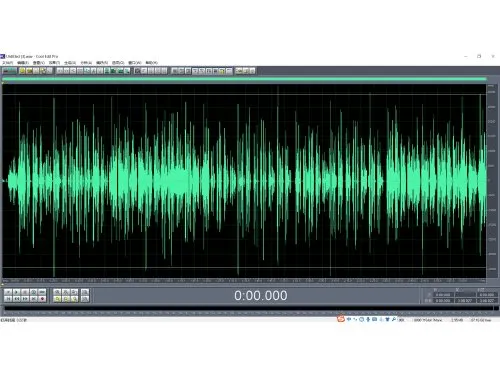
Task: Click the vertical zoom in icon
Action: pyautogui.click(x=85, y=292)
